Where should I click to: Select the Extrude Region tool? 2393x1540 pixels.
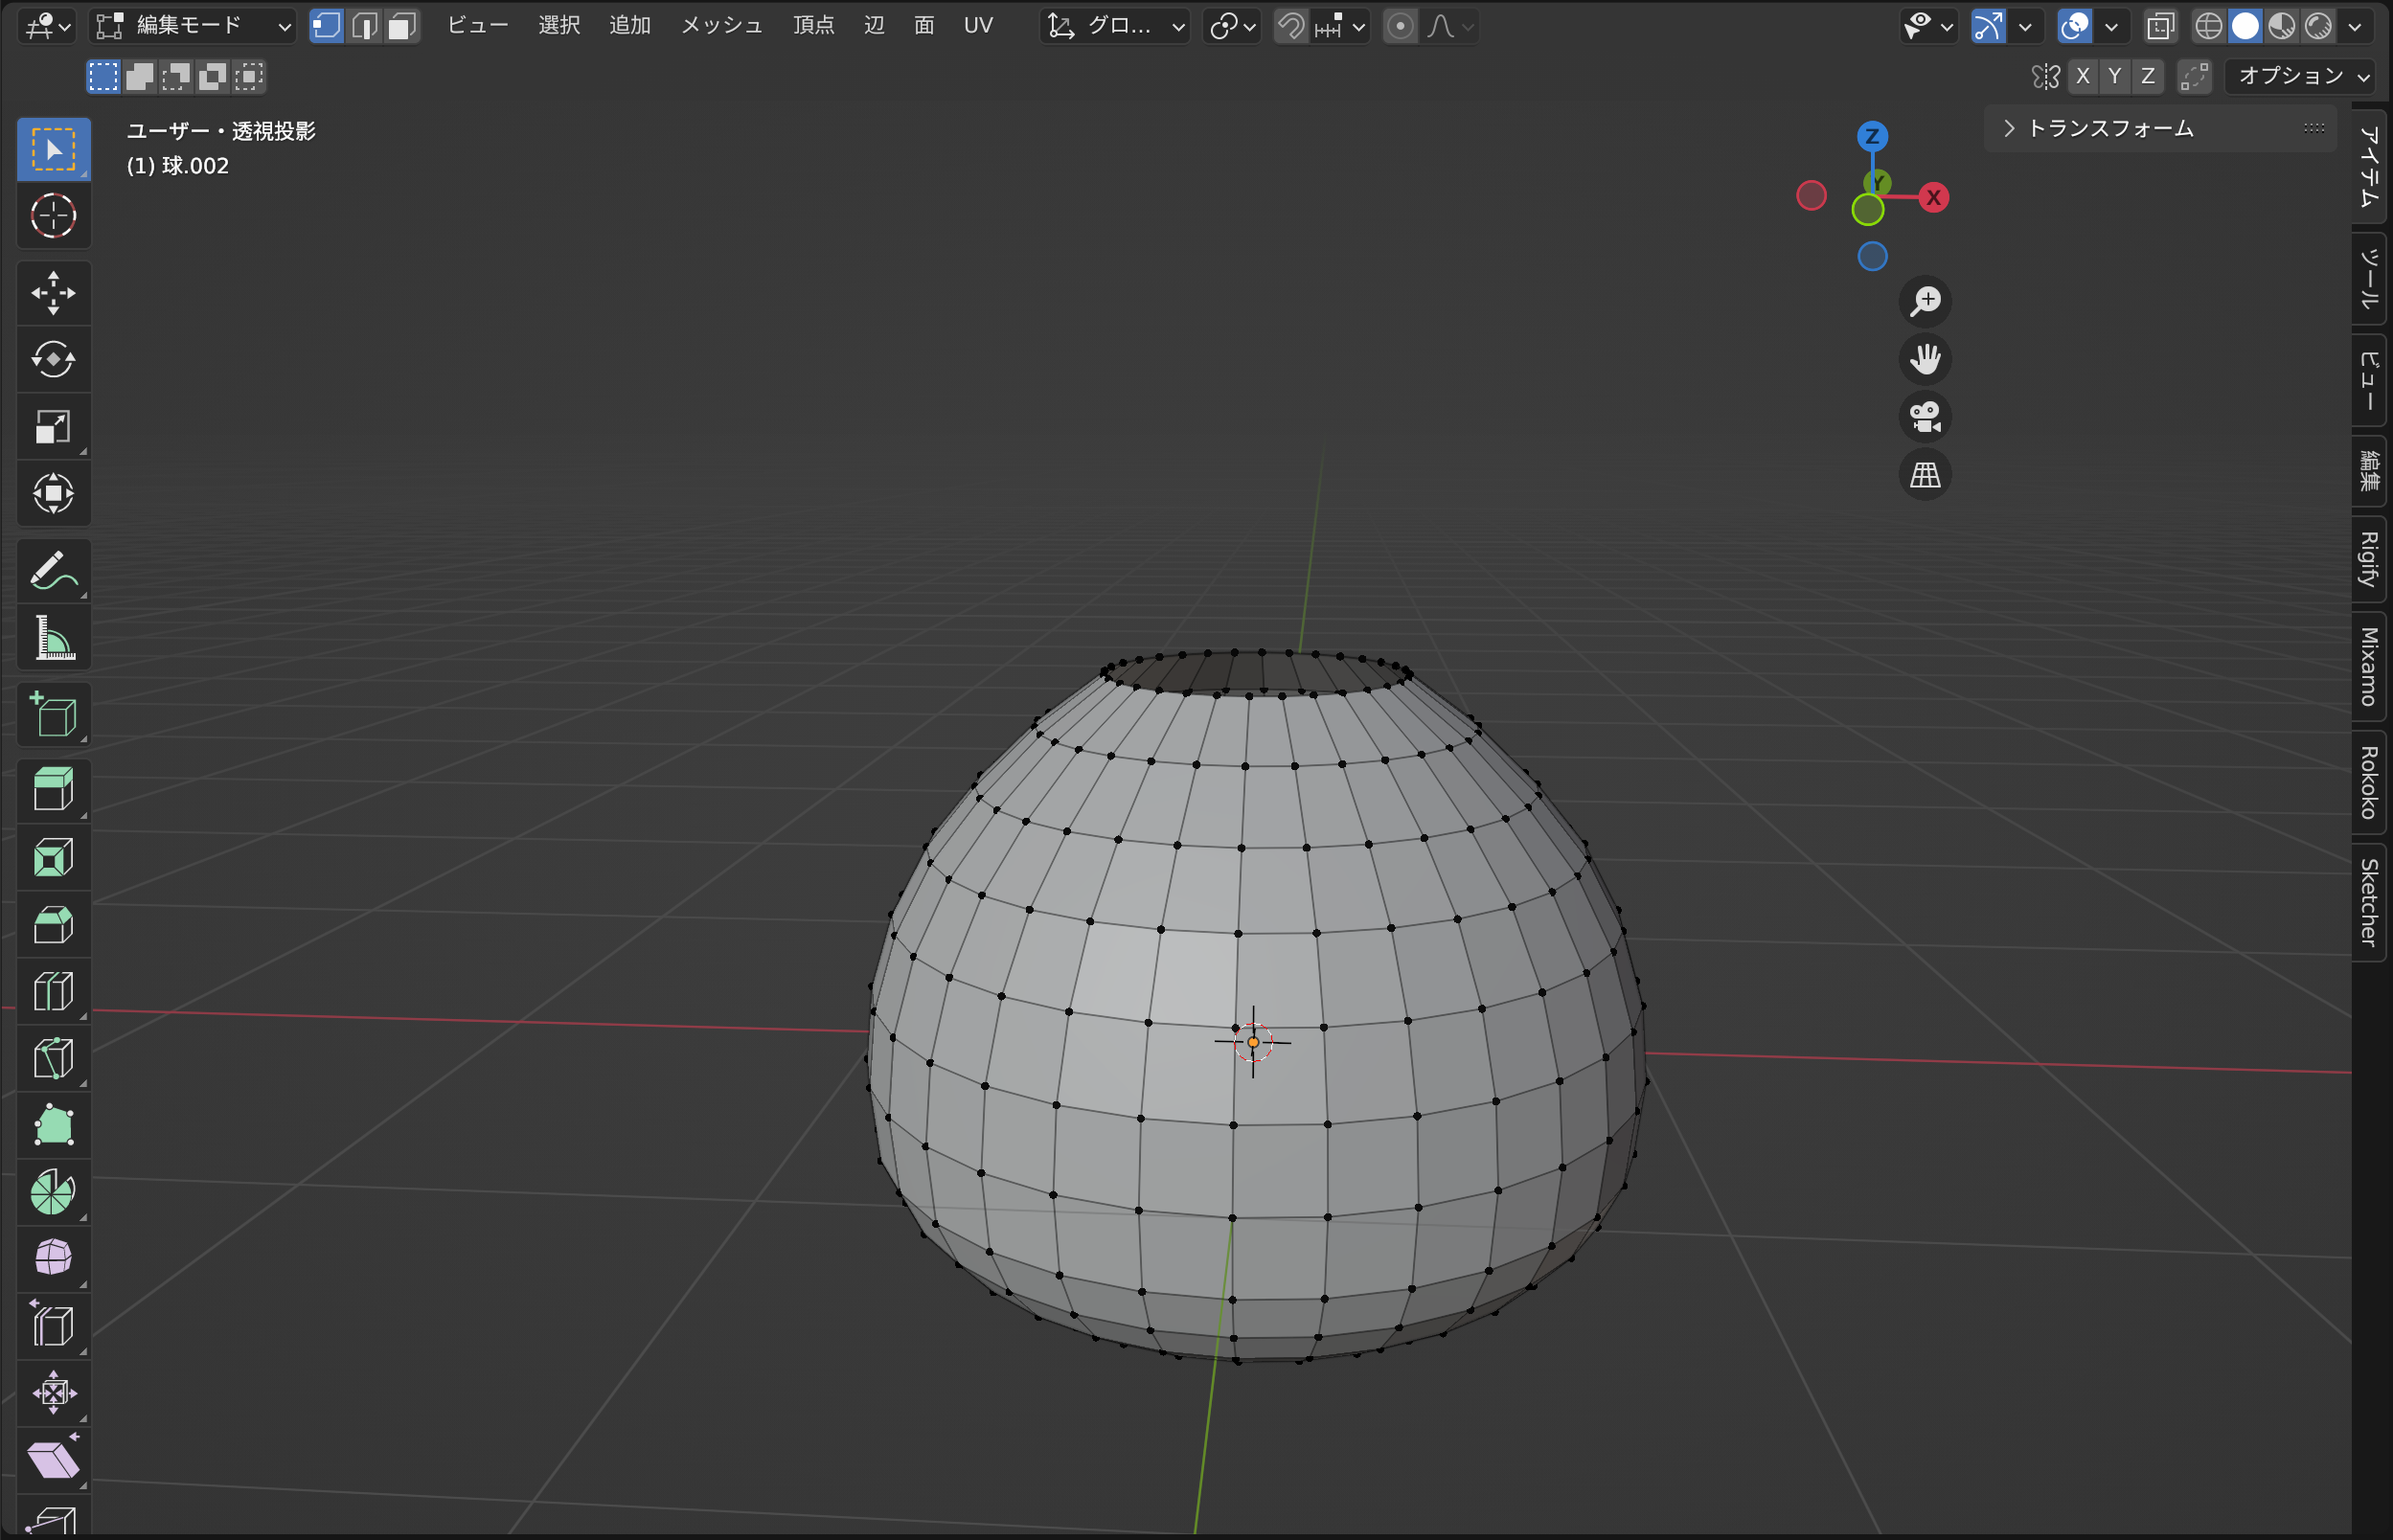[54, 790]
